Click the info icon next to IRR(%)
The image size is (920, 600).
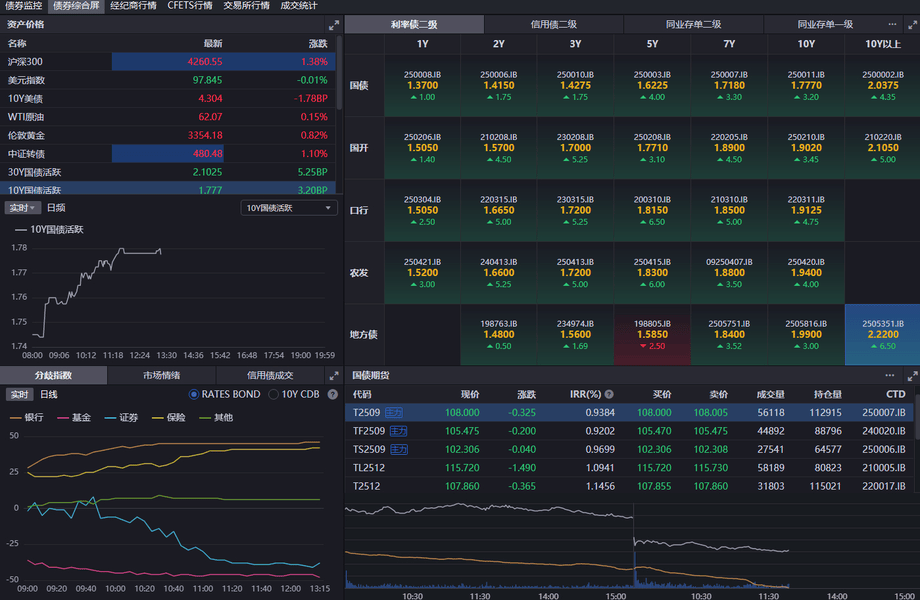tap(609, 394)
